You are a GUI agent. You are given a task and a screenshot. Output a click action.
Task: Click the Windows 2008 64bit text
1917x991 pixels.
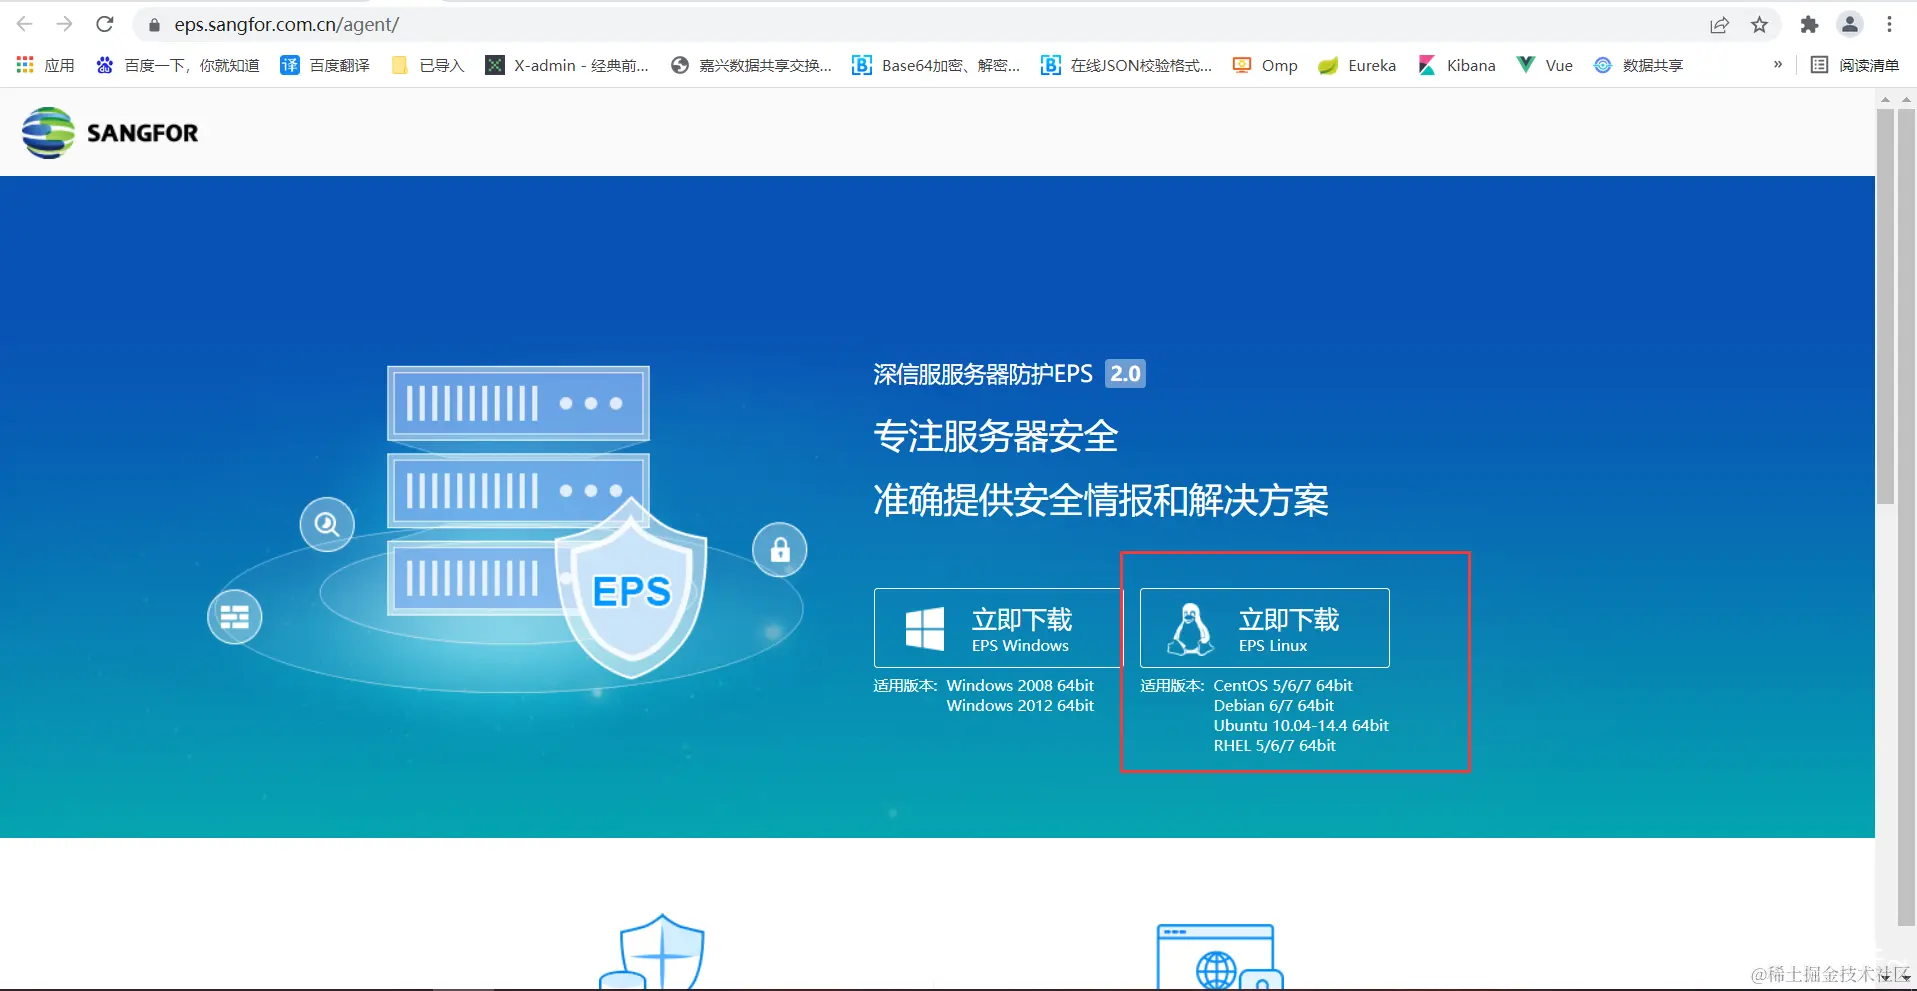pos(1020,686)
